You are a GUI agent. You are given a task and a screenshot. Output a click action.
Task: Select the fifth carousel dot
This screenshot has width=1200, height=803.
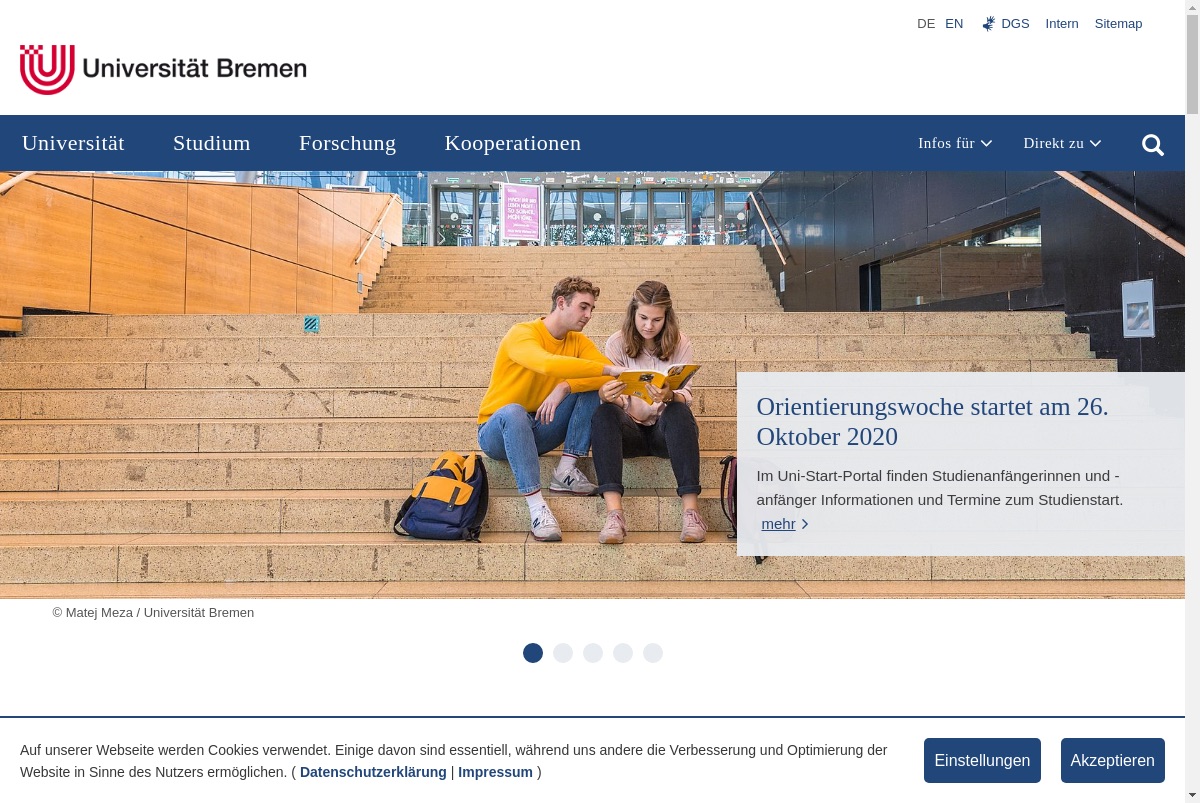[x=653, y=653]
